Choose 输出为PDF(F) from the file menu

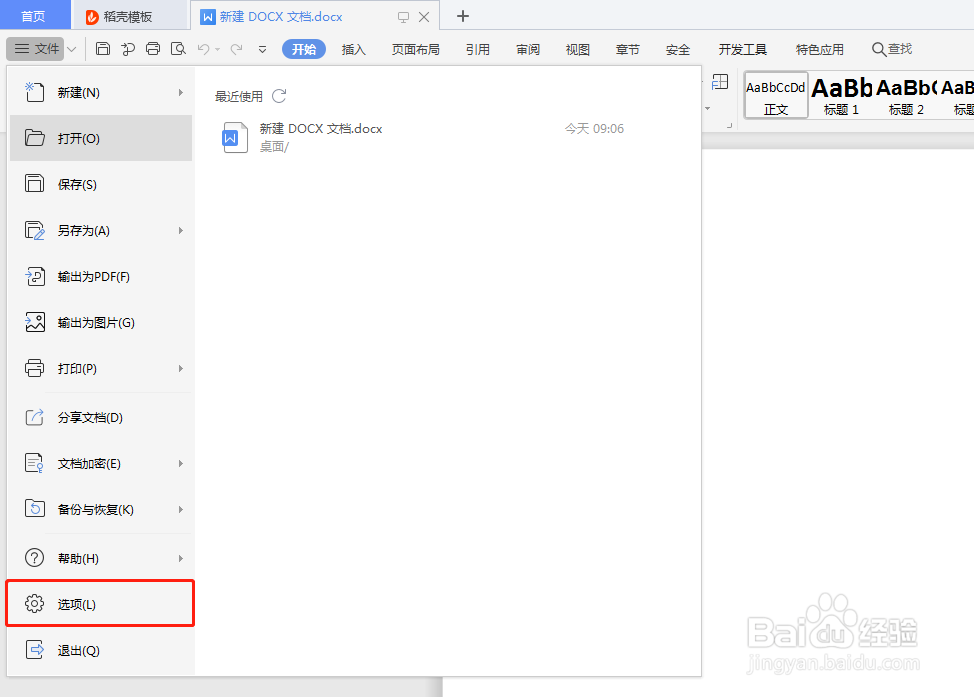[x=100, y=276]
